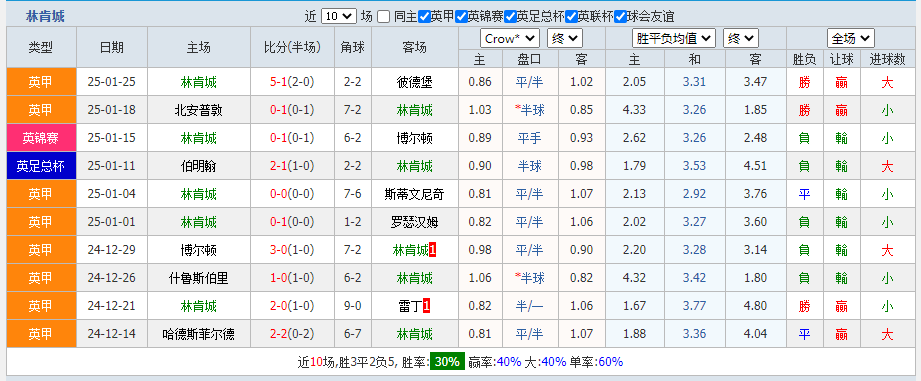Click the green 30% win rate badge
The width and height of the screenshot is (921, 381).
coord(447,362)
